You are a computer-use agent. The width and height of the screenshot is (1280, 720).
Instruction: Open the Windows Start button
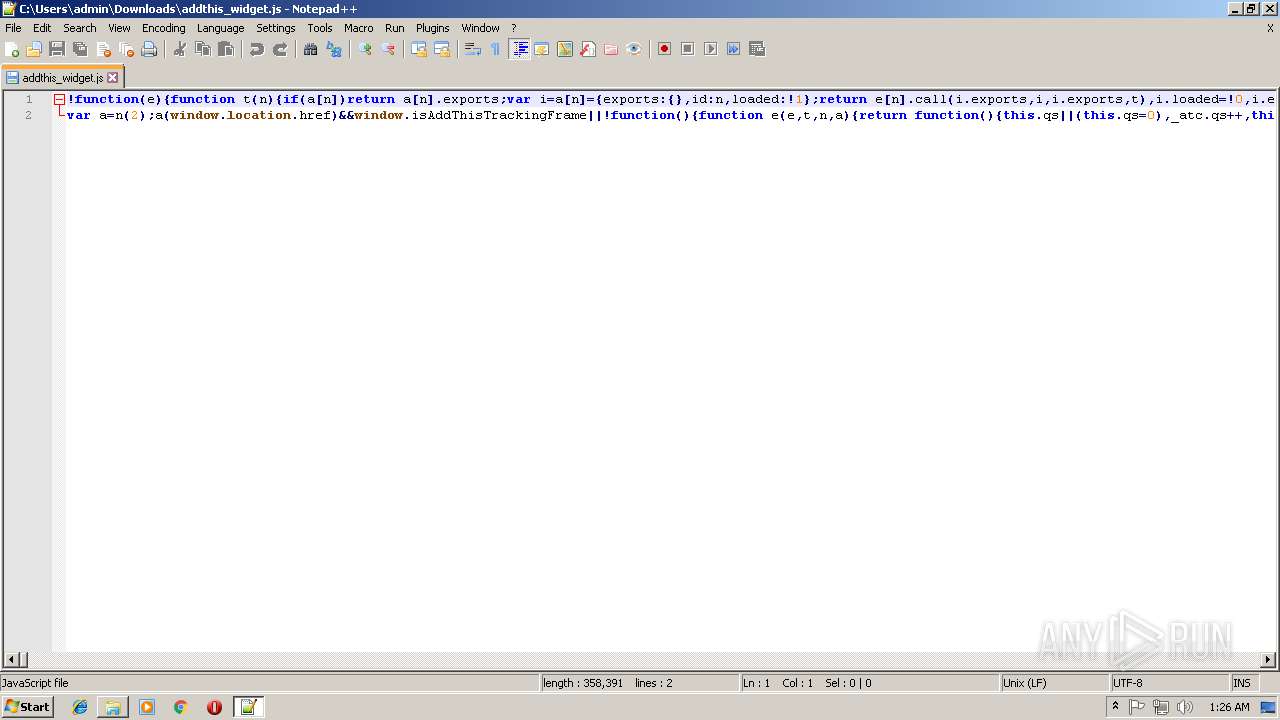coord(27,707)
